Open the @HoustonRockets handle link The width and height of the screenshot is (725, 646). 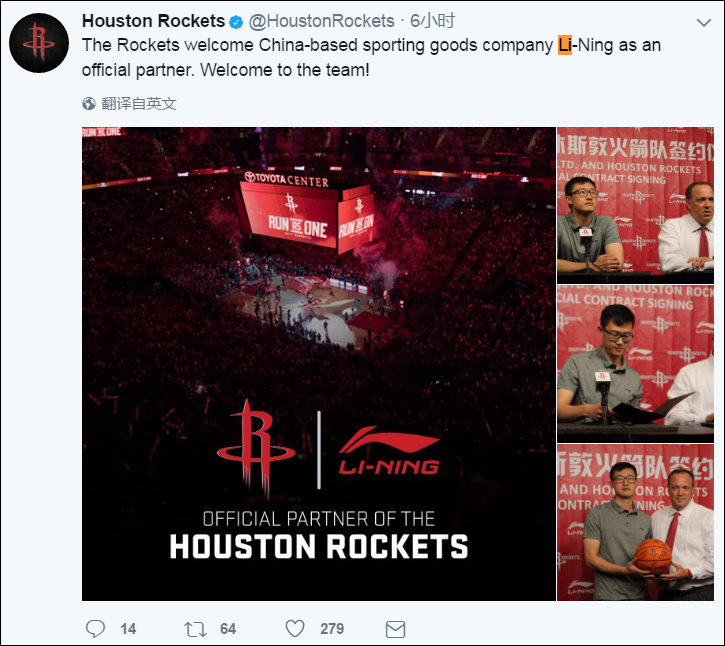pyautogui.click(x=321, y=21)
